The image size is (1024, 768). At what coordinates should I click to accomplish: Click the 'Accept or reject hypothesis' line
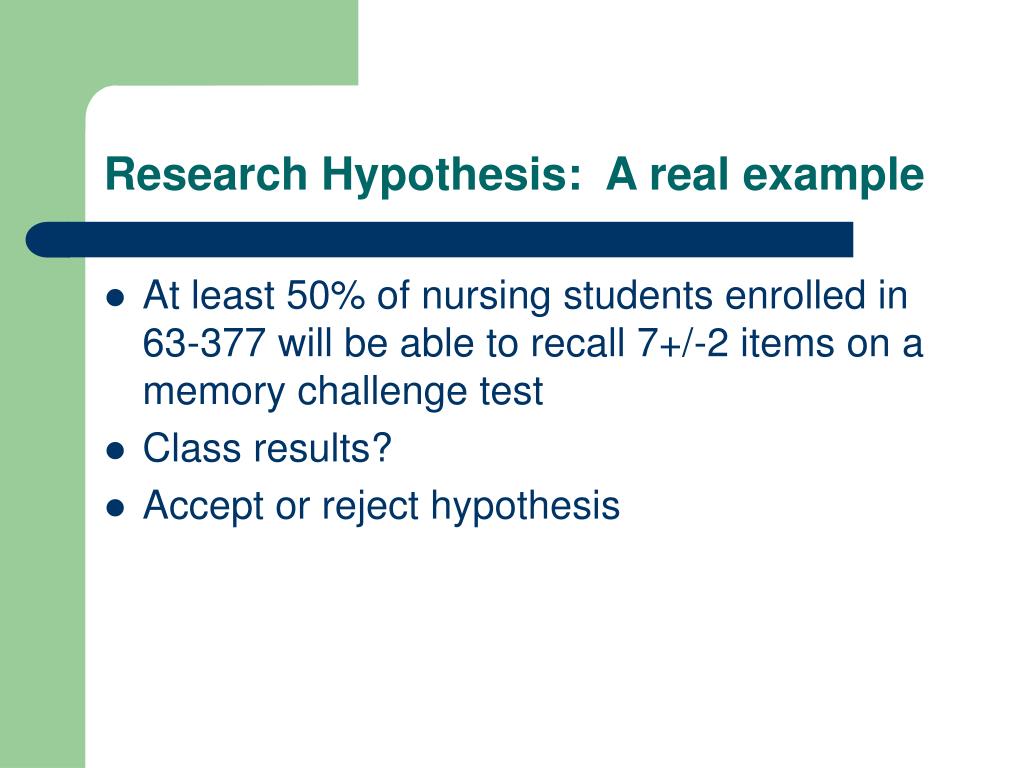tap(381, 506)
